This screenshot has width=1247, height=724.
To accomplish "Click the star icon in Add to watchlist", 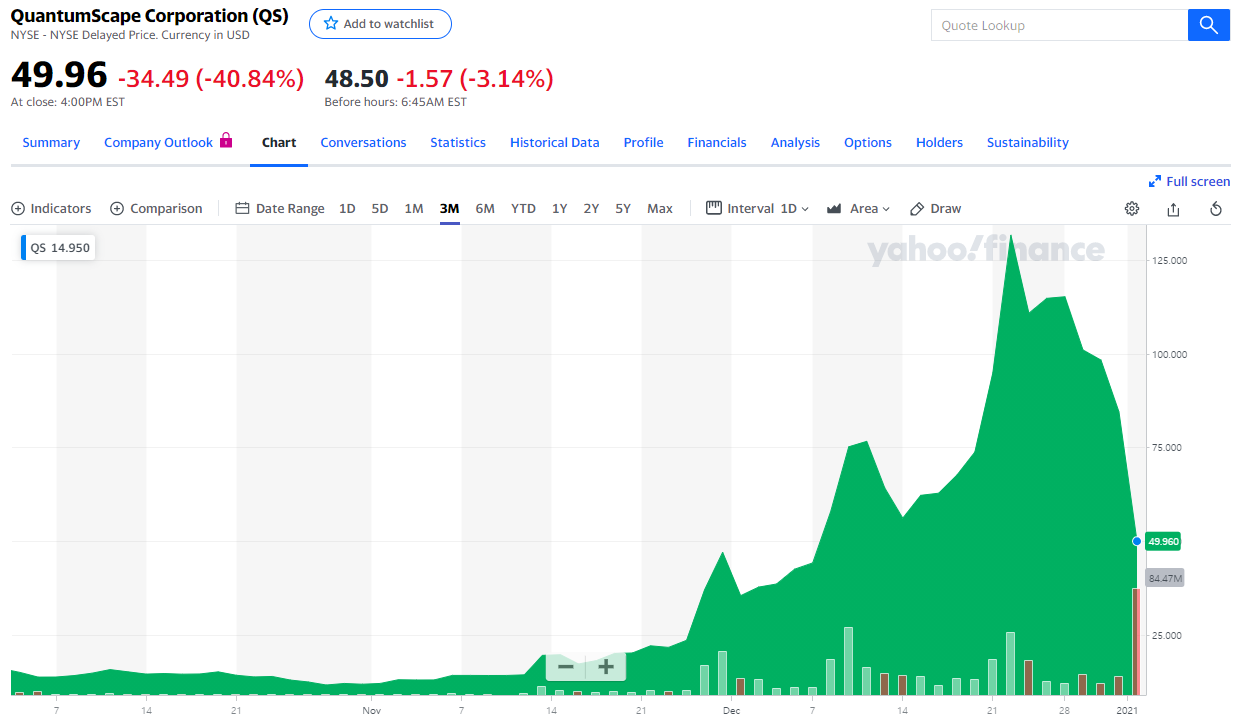I will tap(331, 24).
